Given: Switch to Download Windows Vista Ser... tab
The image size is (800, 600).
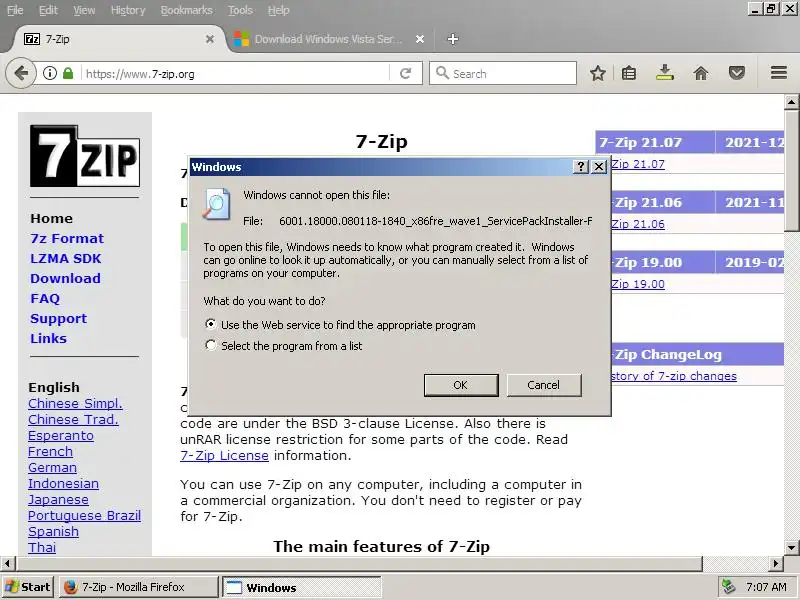Looking at the screenshot, I should click(x=329, y=39).
